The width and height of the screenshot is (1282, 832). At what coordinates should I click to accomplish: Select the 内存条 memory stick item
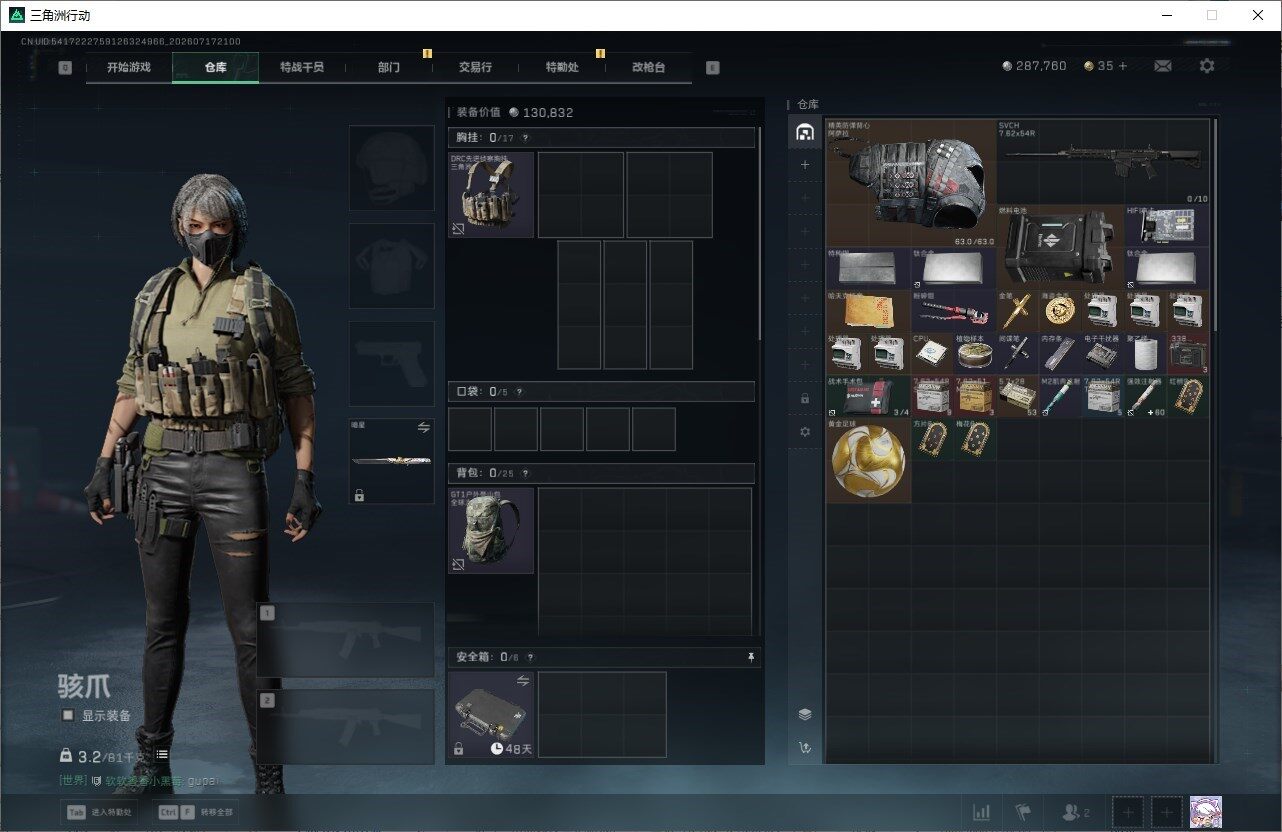click(x=1060, y=353)
